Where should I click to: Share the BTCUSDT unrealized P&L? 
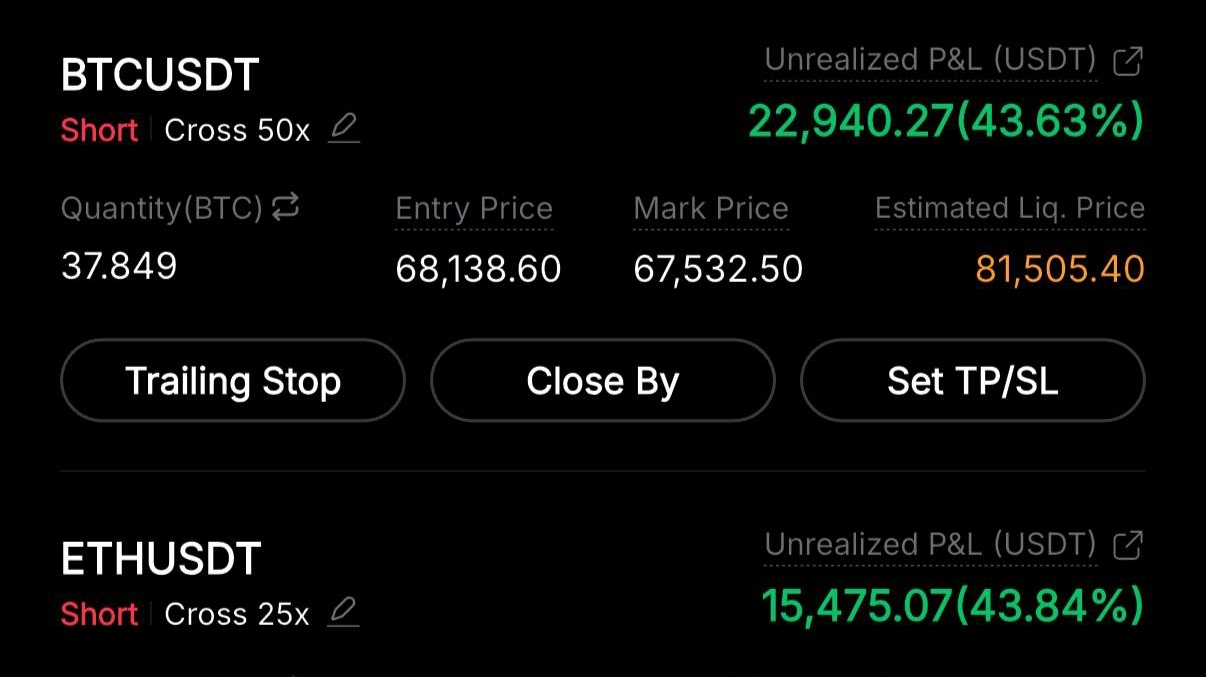(x=1128, y=61)
